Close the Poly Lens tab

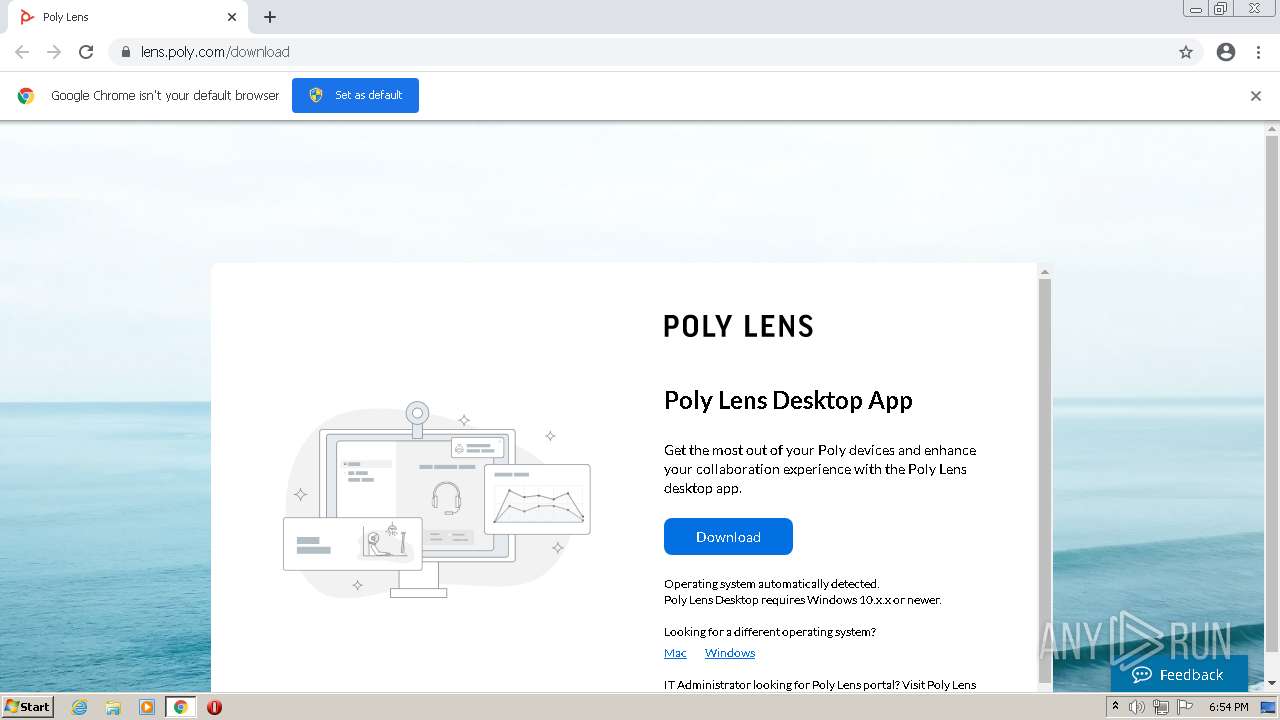coord(232,17)
